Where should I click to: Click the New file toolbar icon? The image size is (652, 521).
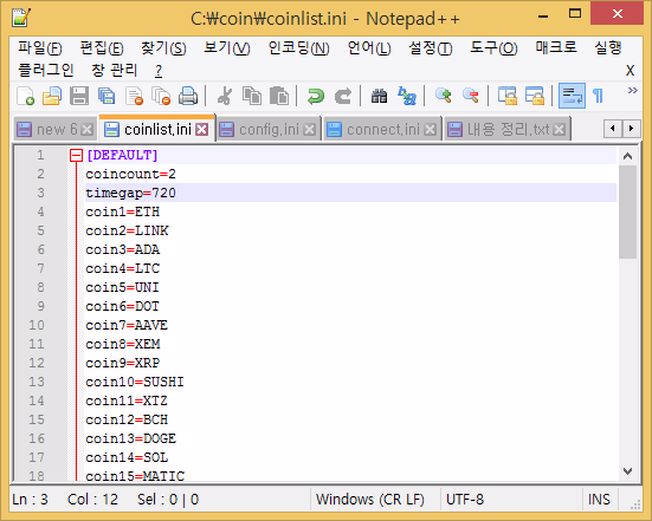pyautogui.click(x=25, y=96)
